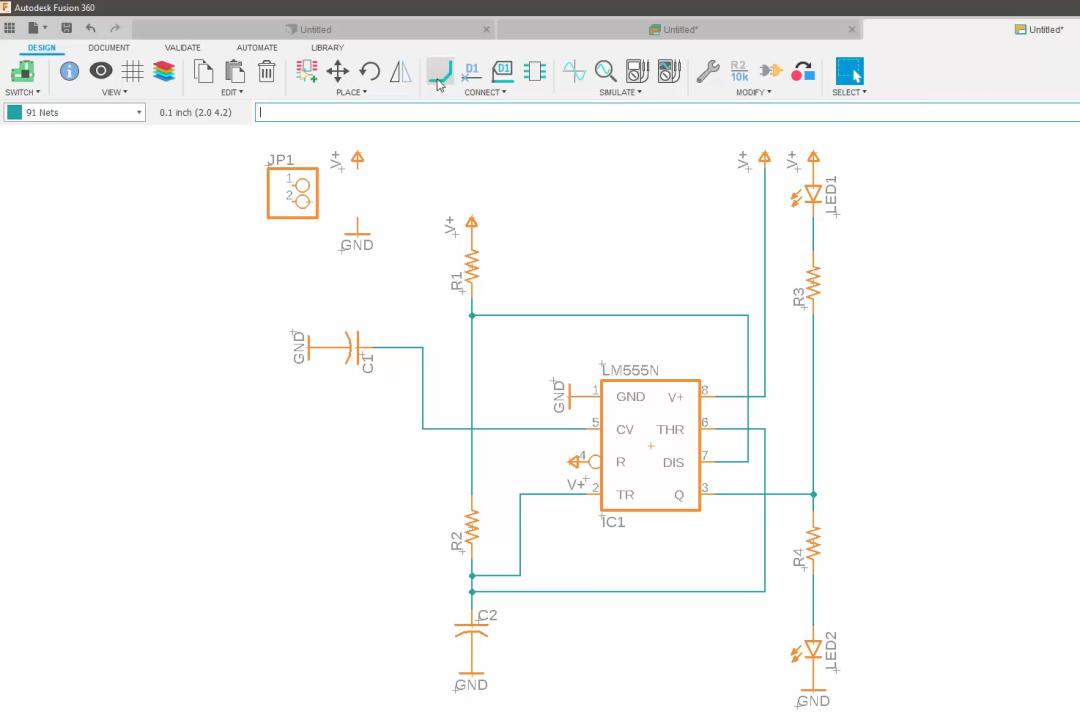Switch to the DESIGN tab
Image resolution: width=1080 pixels, height=728 pixels.
41,48
